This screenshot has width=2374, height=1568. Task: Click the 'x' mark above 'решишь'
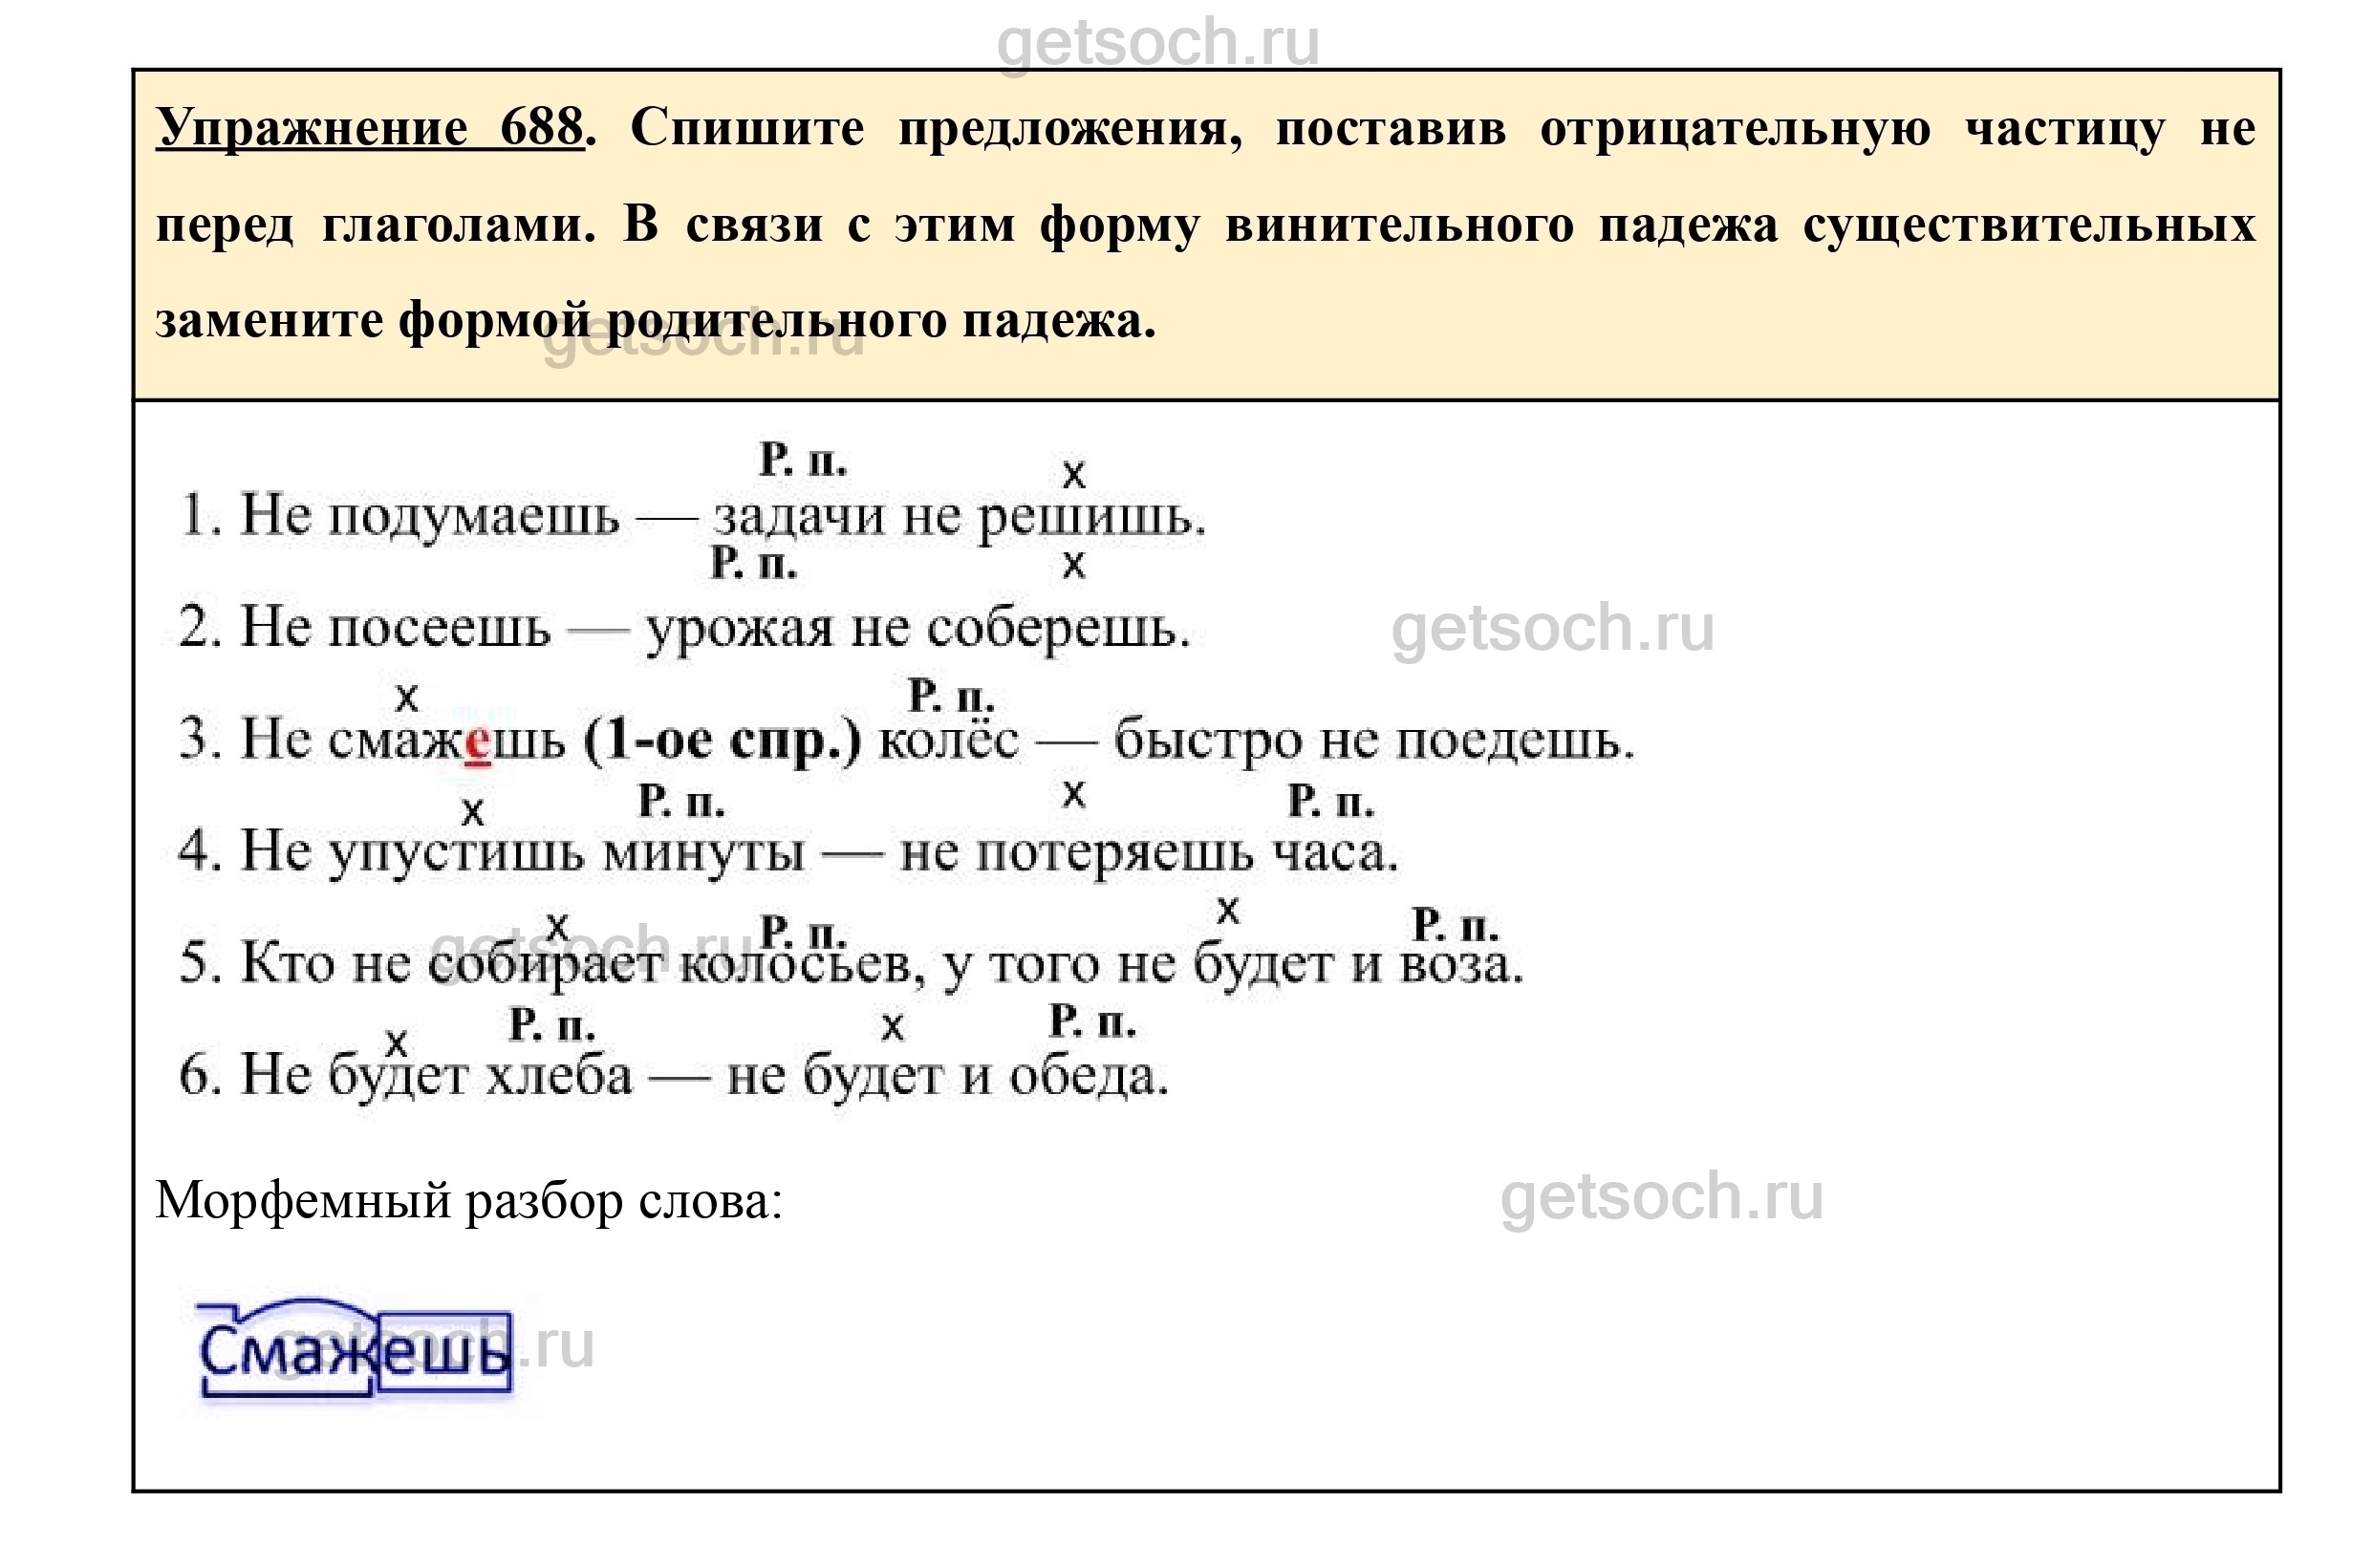tap(1073, 473)
